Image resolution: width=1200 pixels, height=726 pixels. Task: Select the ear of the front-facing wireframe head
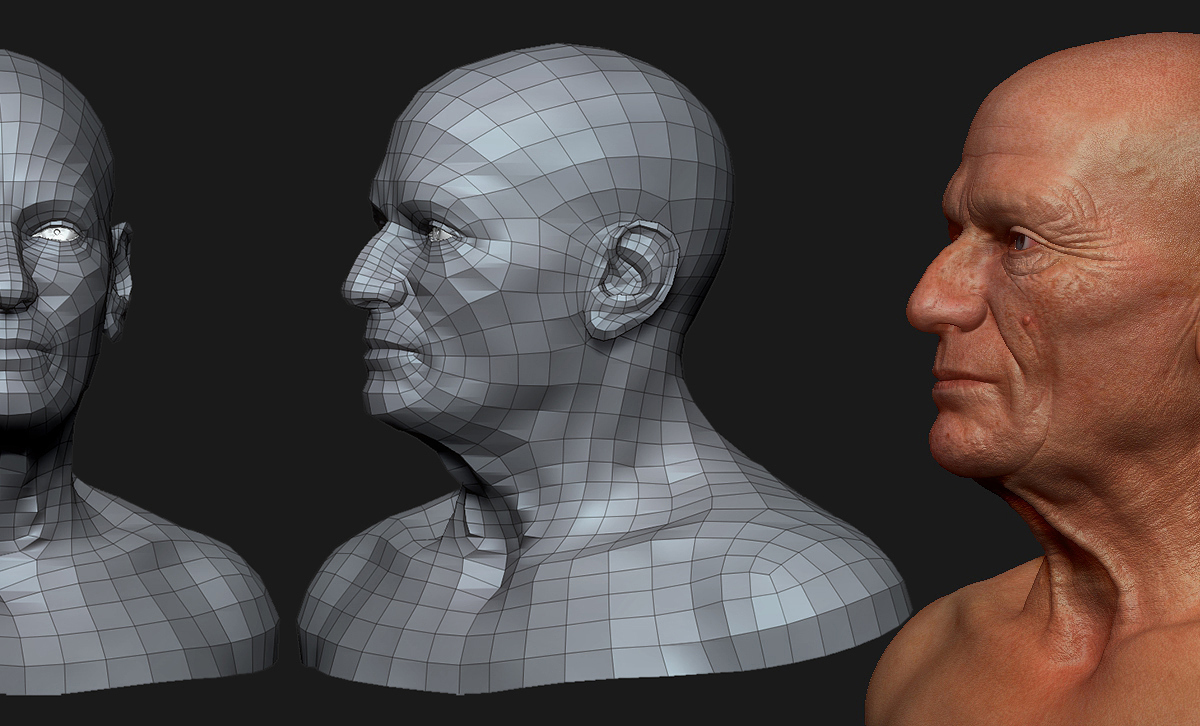121,277
